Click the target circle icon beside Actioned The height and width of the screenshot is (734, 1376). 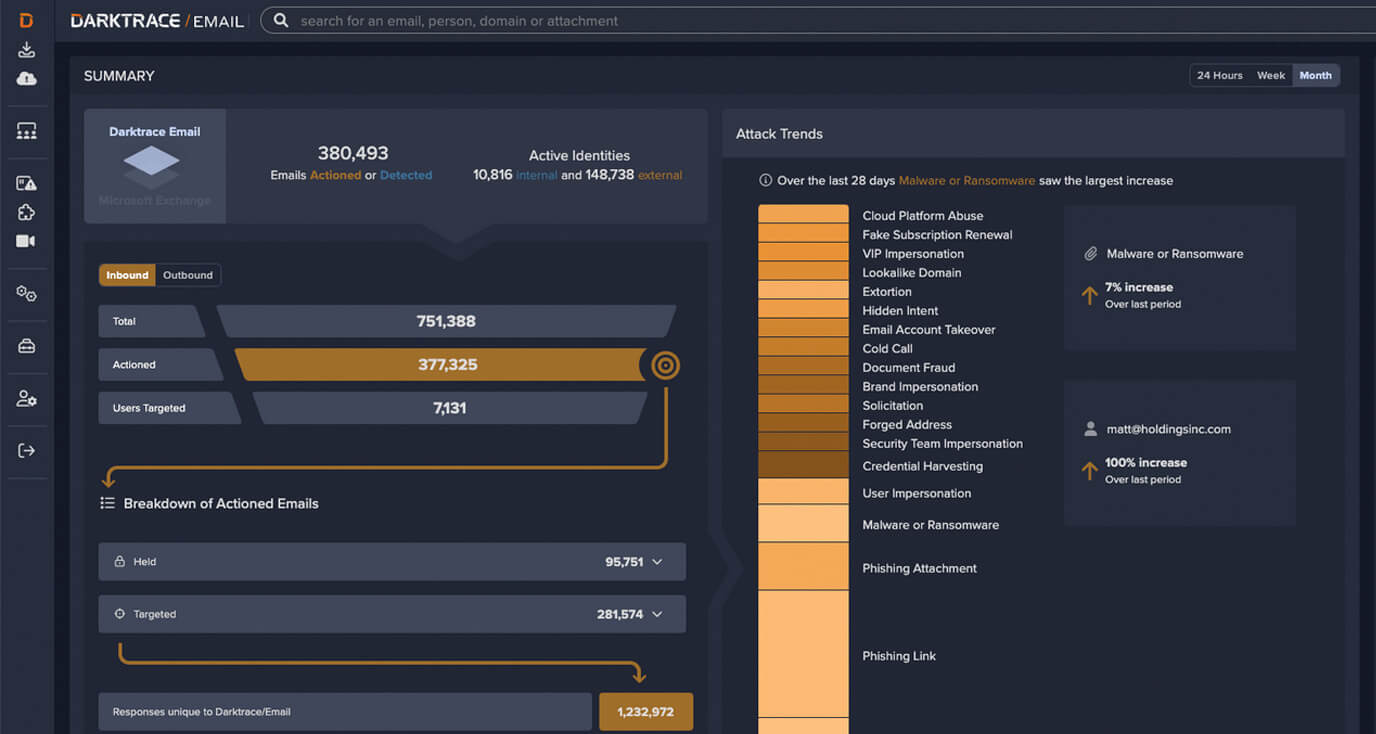pyautogui.click(x=666, y=365)
